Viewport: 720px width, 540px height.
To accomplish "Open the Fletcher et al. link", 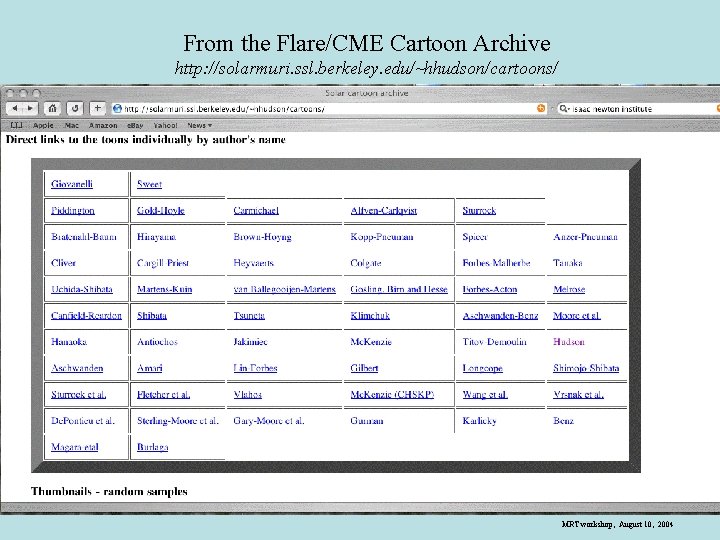I will click(163, 394).
